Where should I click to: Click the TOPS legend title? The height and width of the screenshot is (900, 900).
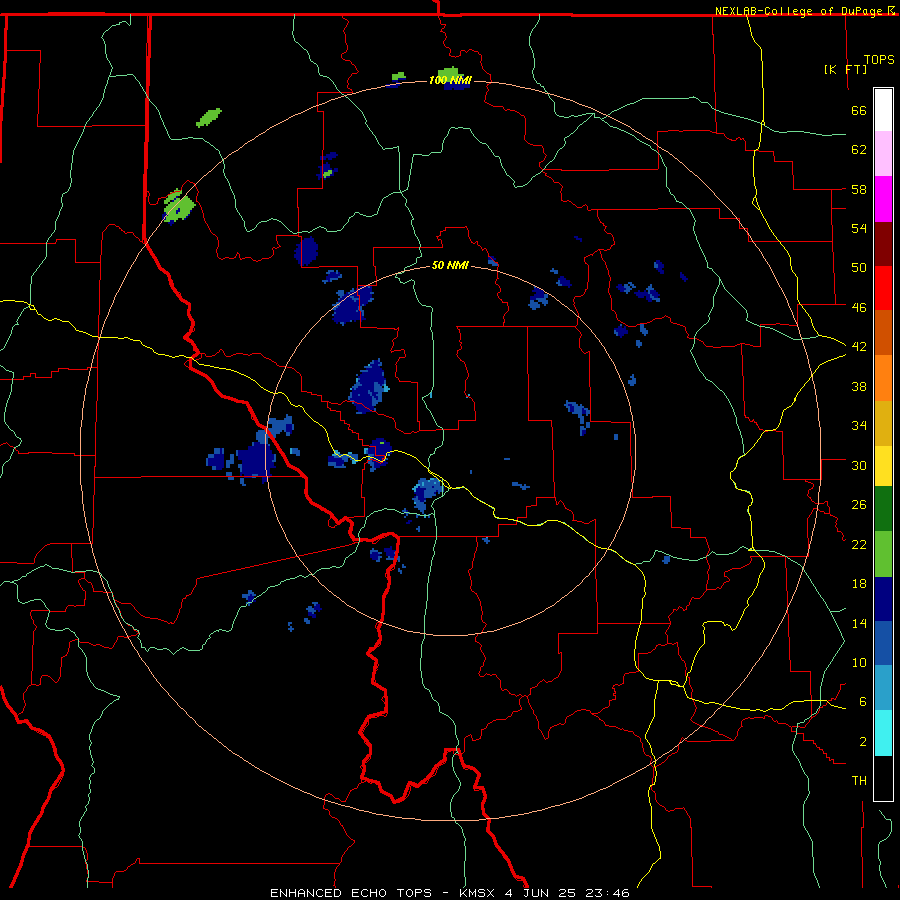coord(879,59)
